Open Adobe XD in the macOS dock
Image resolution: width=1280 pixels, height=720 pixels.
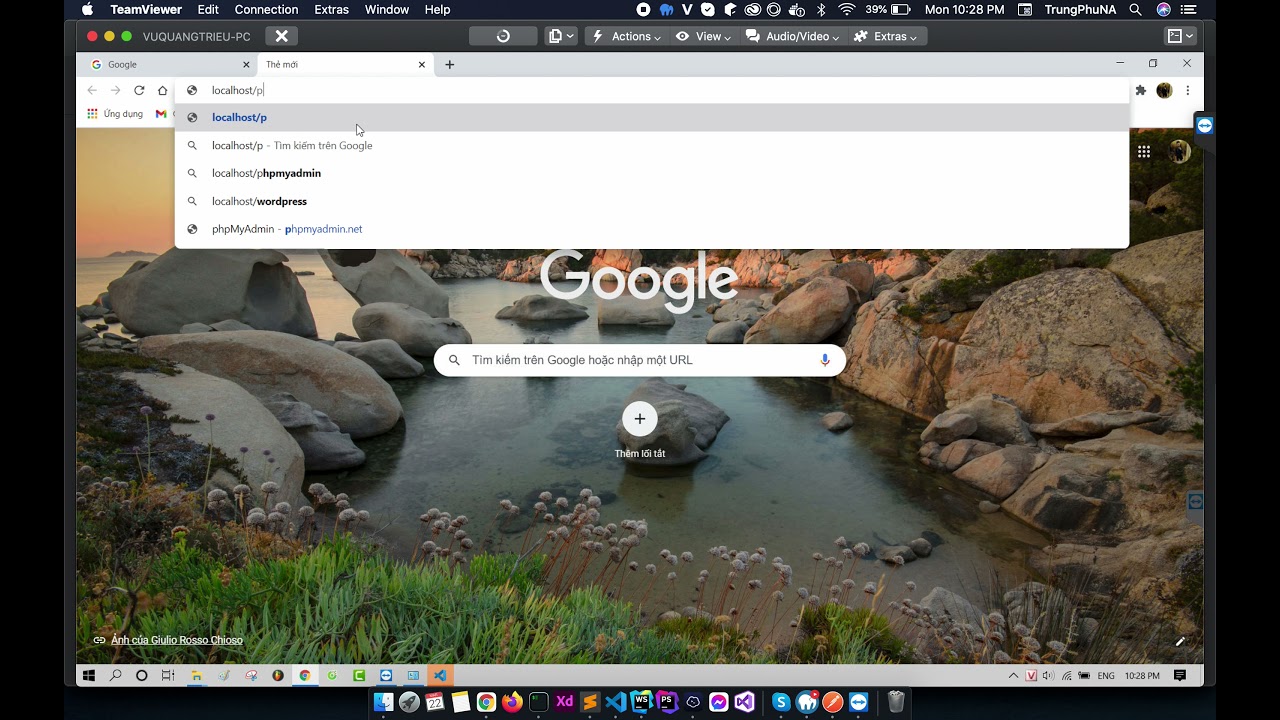(x=565, y=702)
